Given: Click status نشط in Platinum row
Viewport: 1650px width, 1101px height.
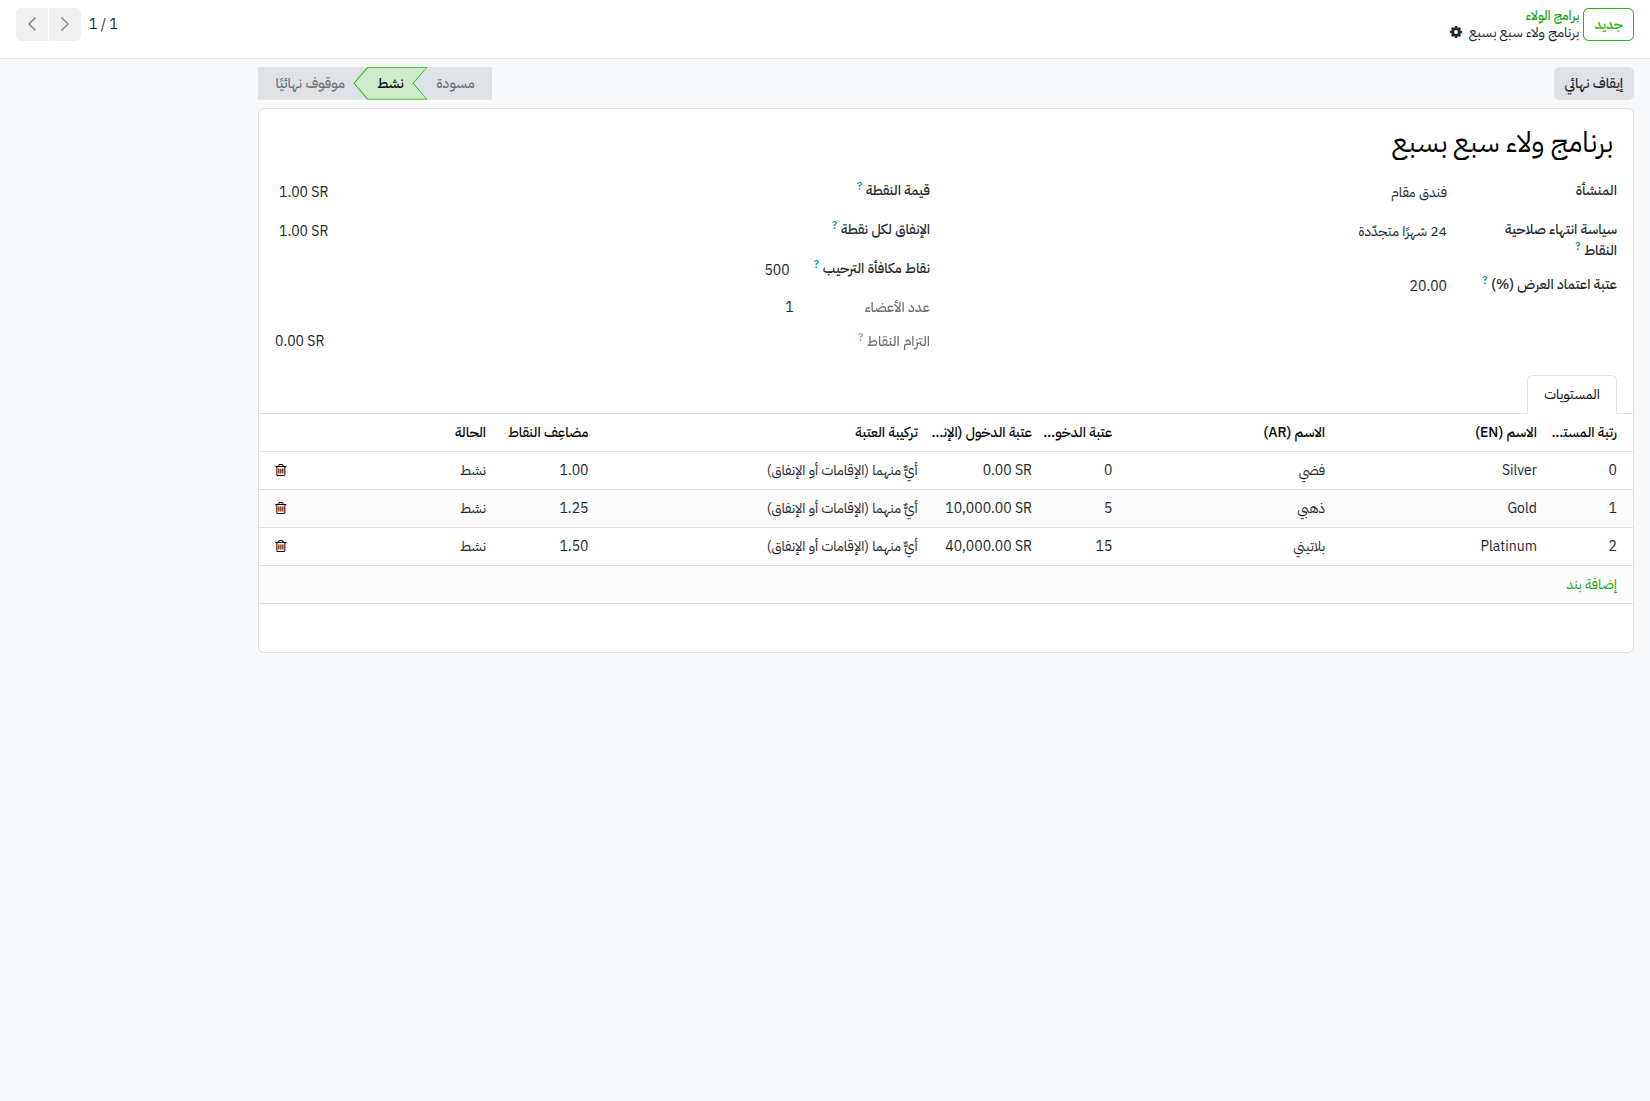Looking at the screenshot, I should [473, 546].
